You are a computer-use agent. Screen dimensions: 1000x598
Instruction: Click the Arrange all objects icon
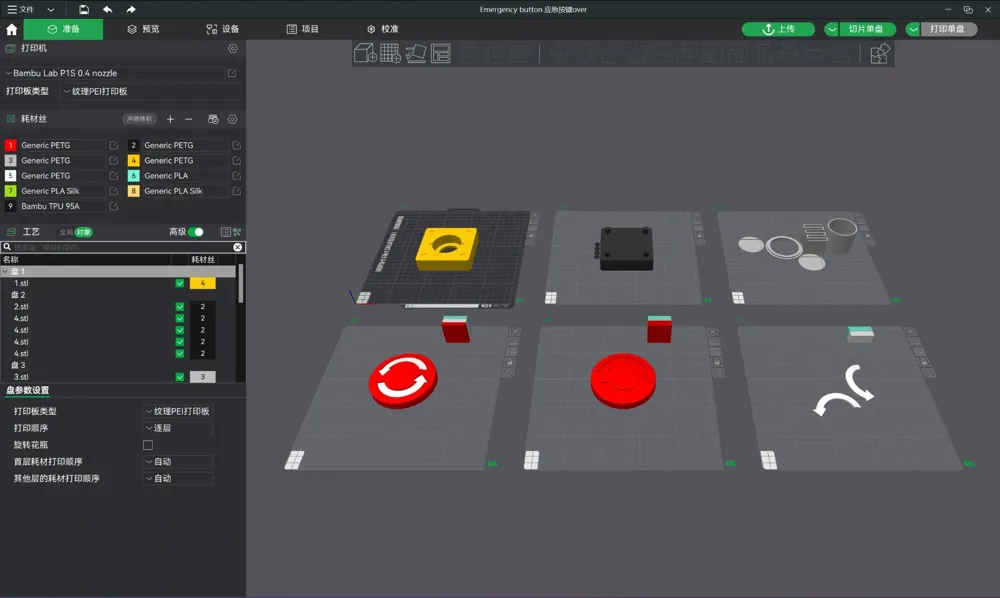point(440,54)
